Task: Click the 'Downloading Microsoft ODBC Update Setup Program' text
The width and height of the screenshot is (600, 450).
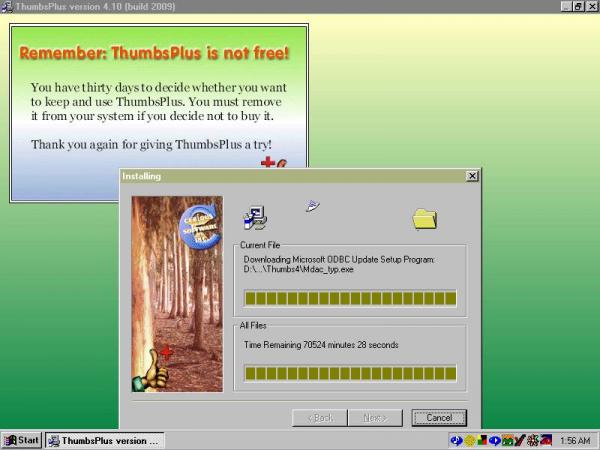Action: click(339, 259)
